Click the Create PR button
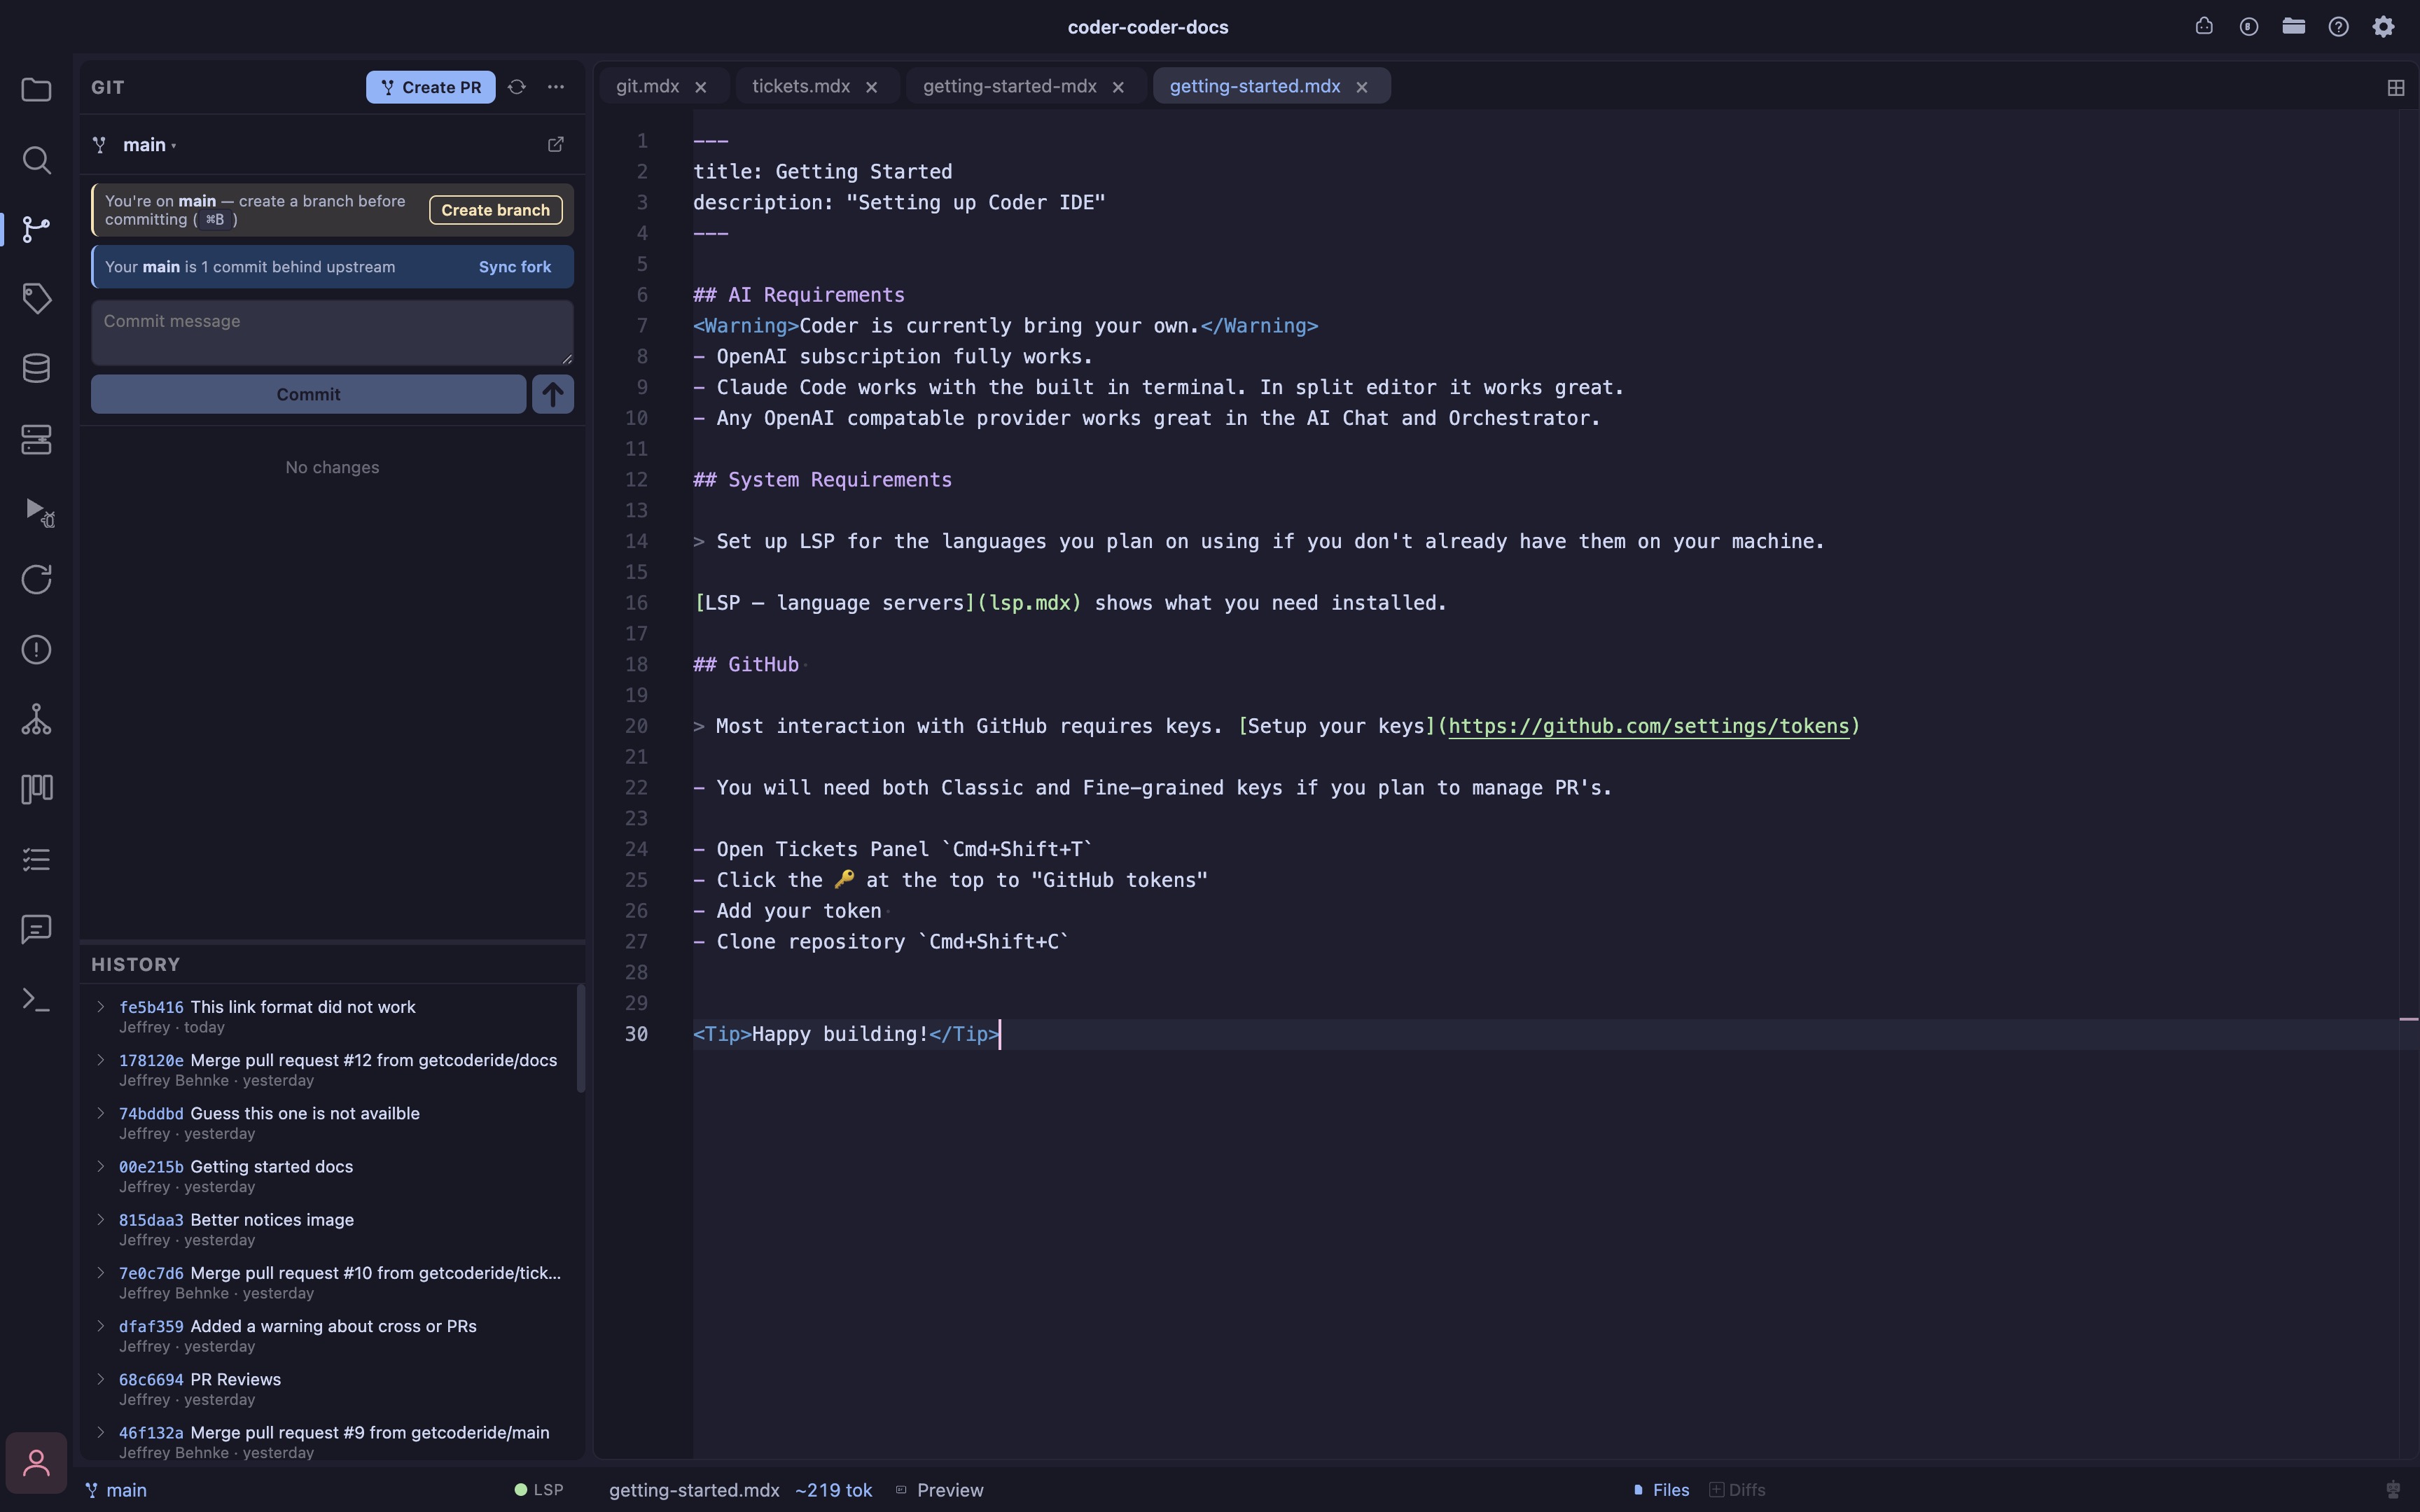Image resolution: width=2420 pixels, height=1512 pixels. coord(430,87)
